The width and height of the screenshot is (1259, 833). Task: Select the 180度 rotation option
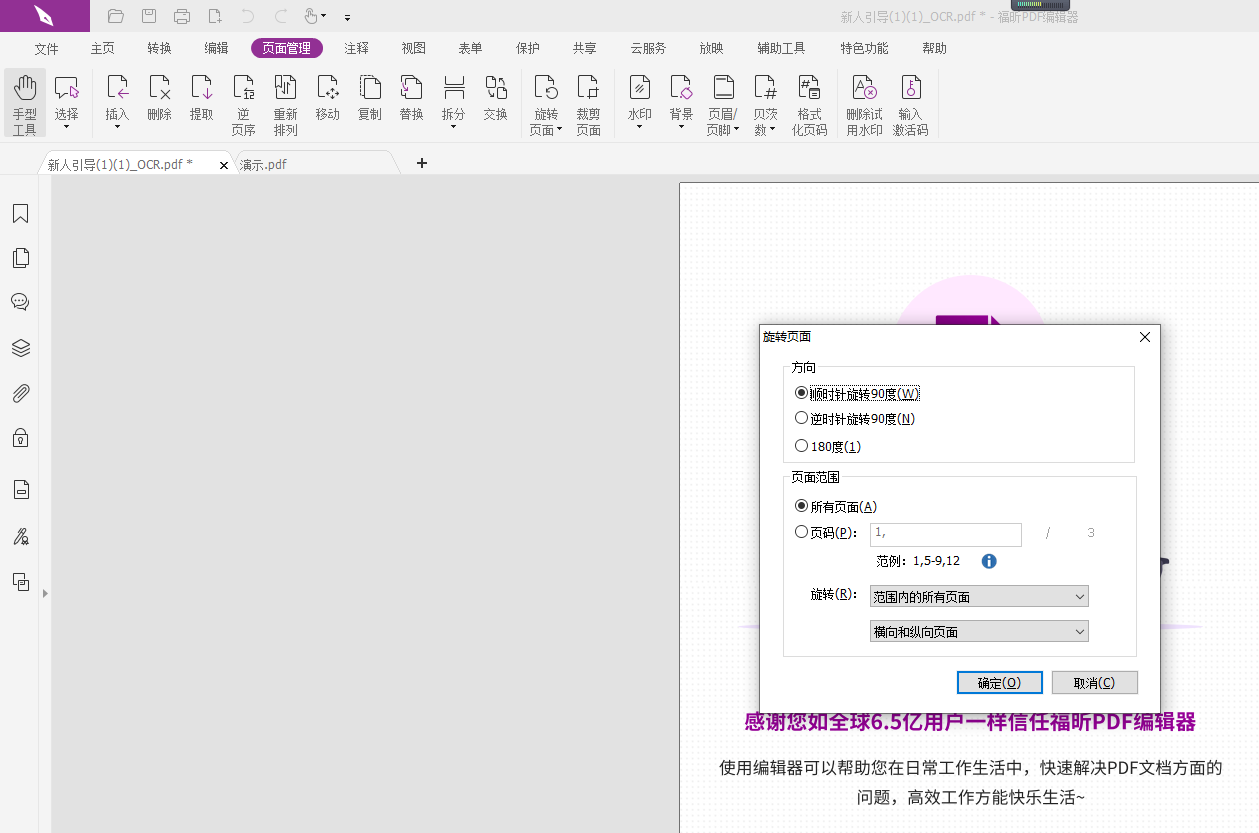click(801, 445)
